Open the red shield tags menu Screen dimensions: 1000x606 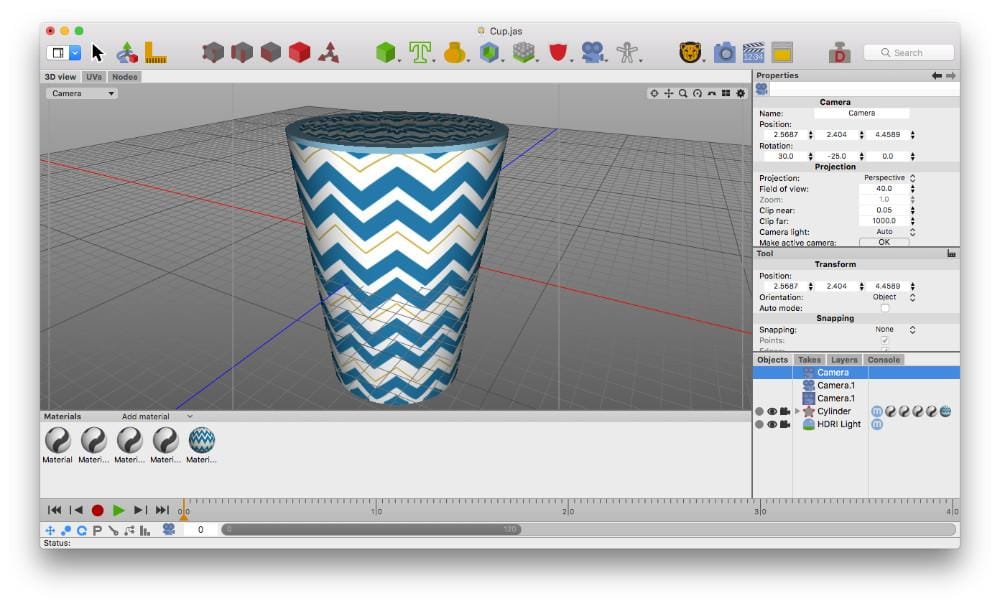558,52
